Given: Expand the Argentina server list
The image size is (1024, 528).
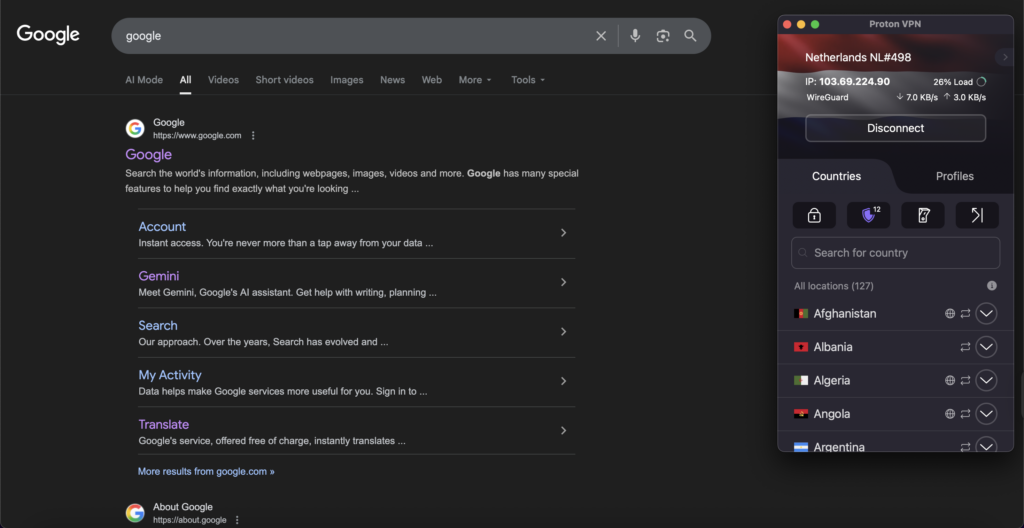Looking at the screenshot, I should pos(986,446).
